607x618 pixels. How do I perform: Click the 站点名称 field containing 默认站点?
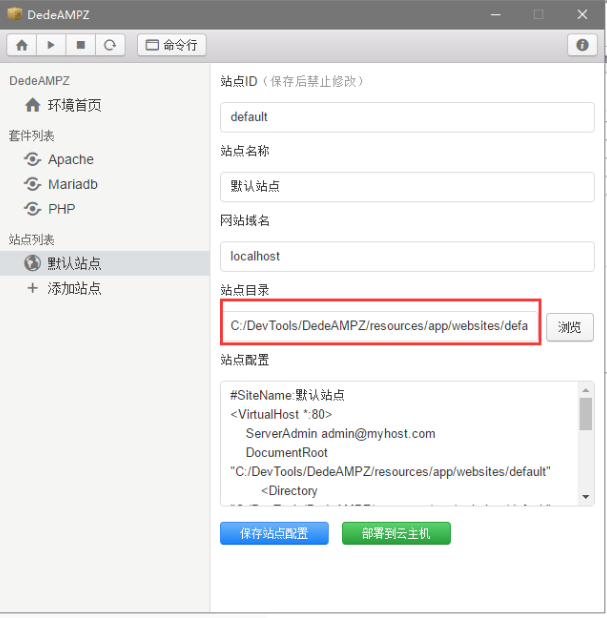(407, 186)
